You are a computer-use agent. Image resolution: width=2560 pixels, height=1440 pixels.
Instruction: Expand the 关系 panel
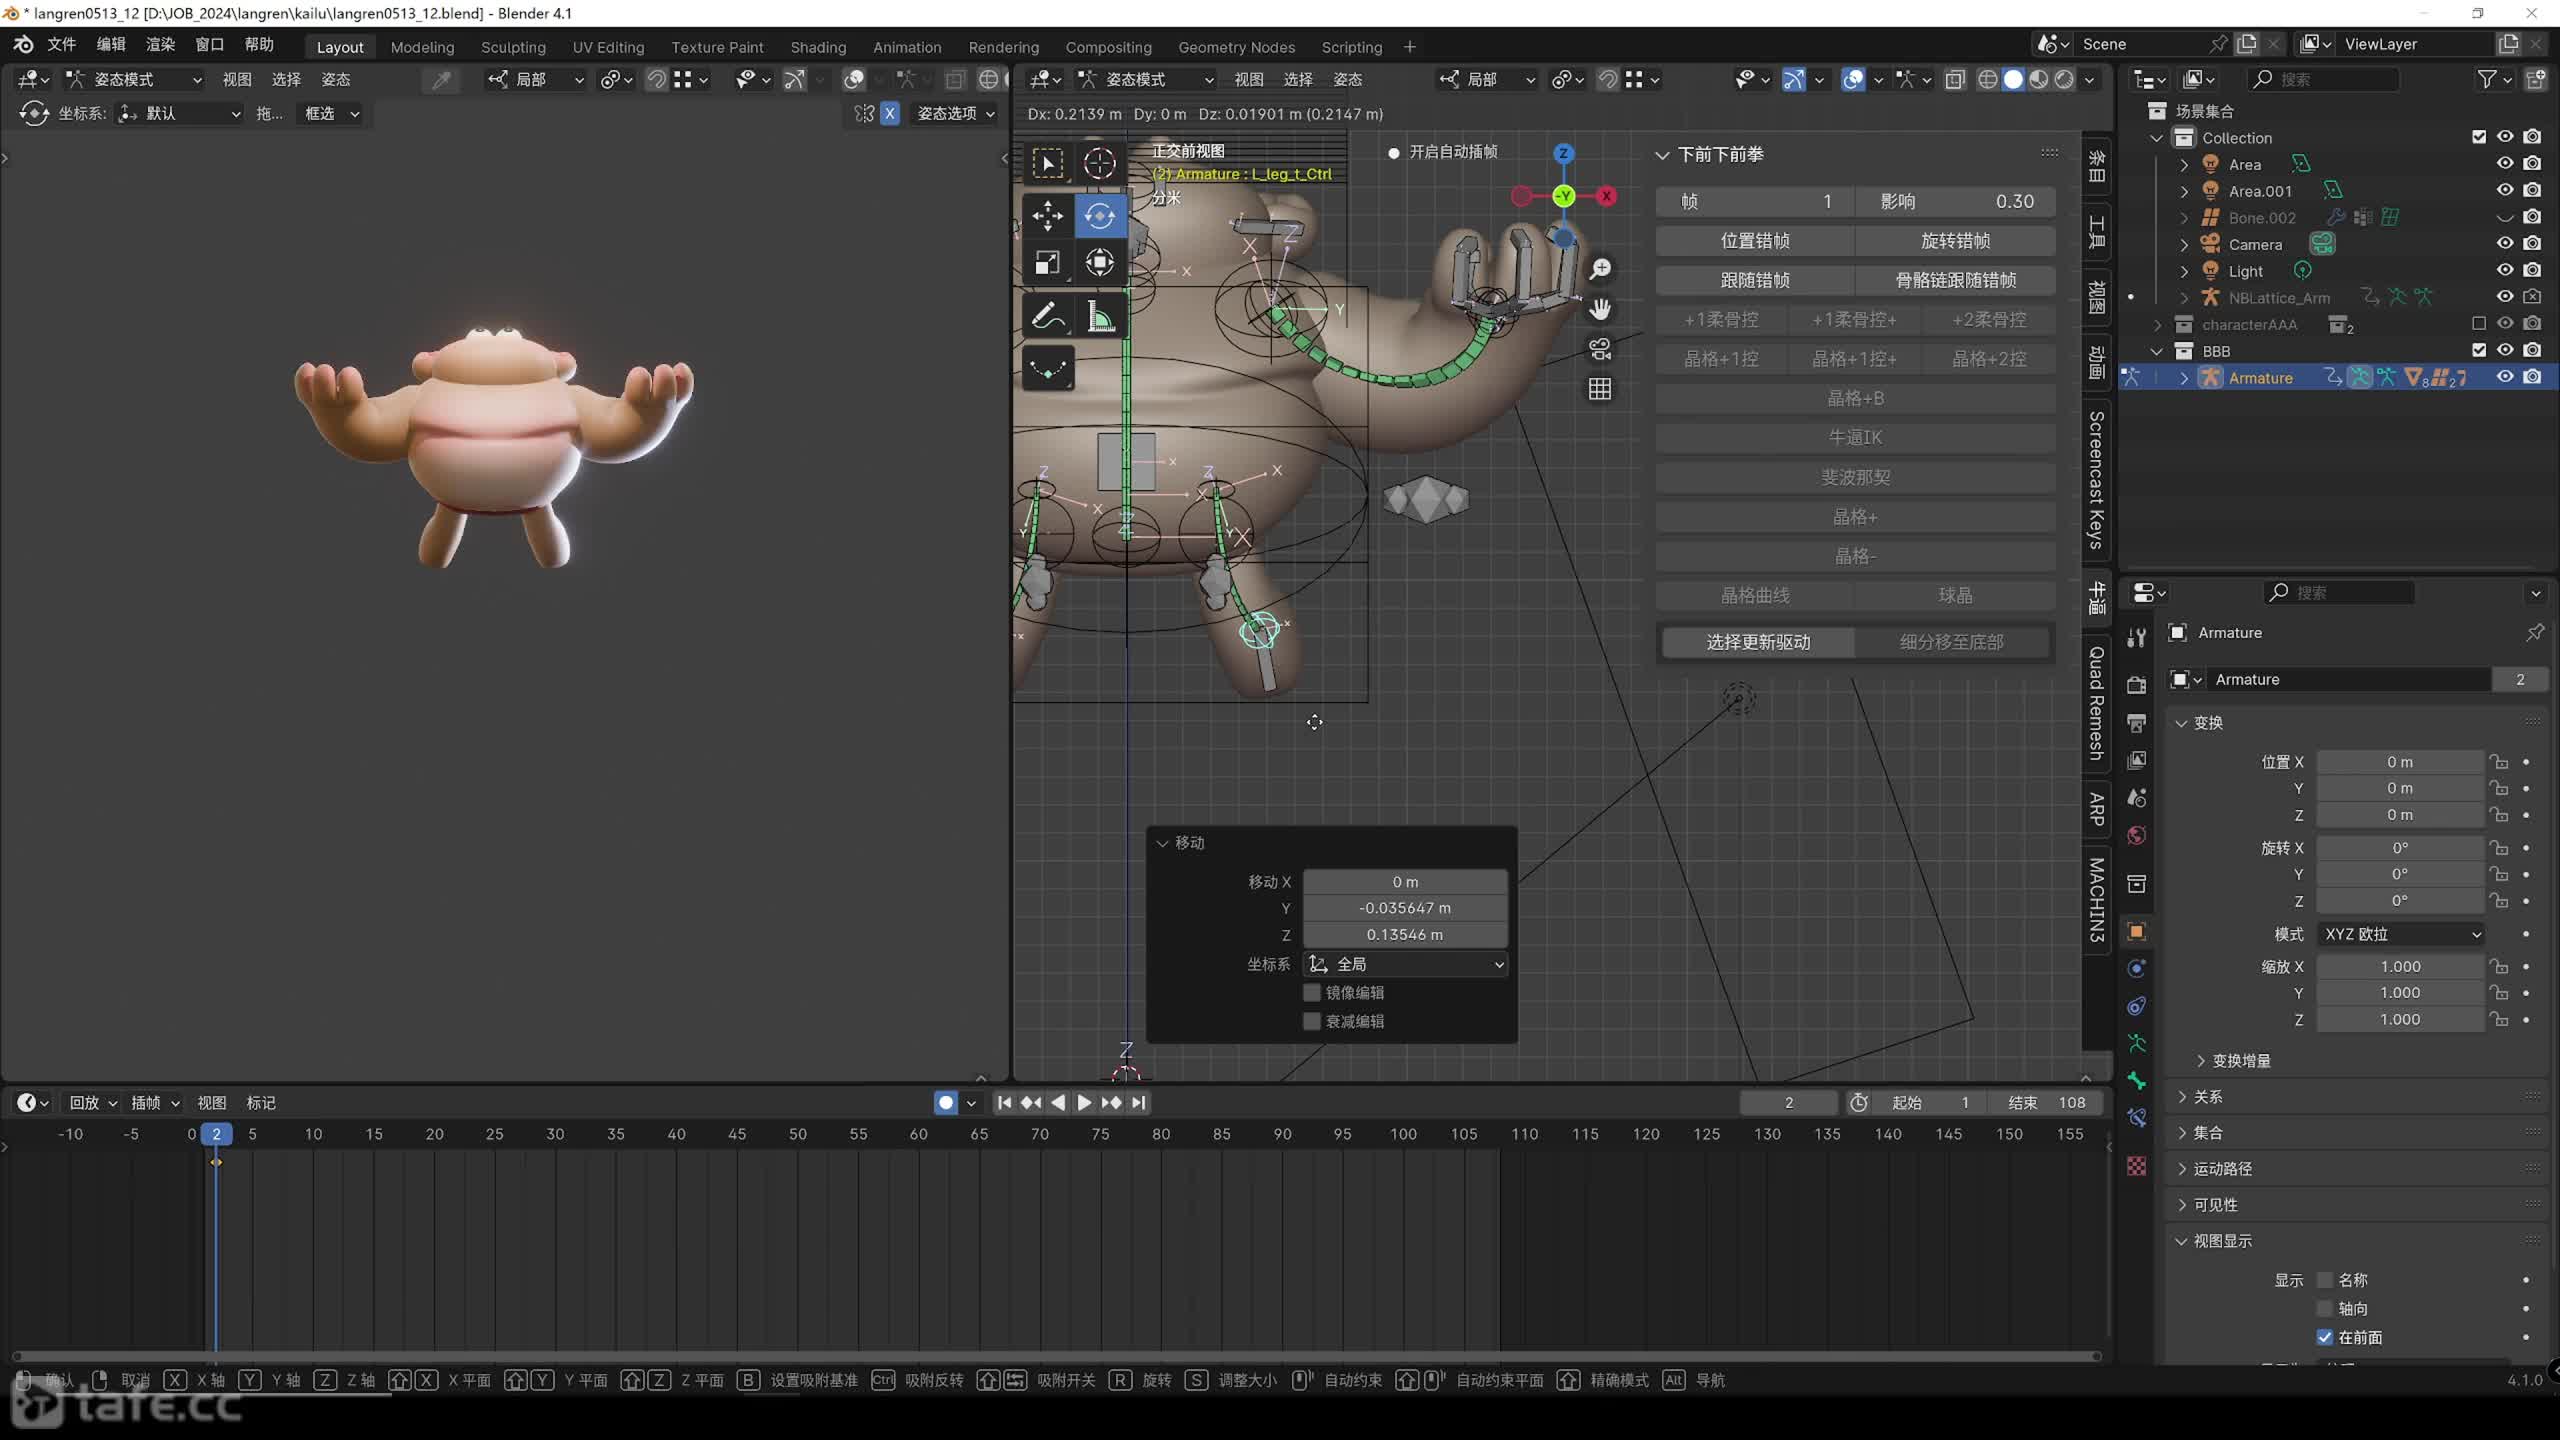point(2208,1097)
